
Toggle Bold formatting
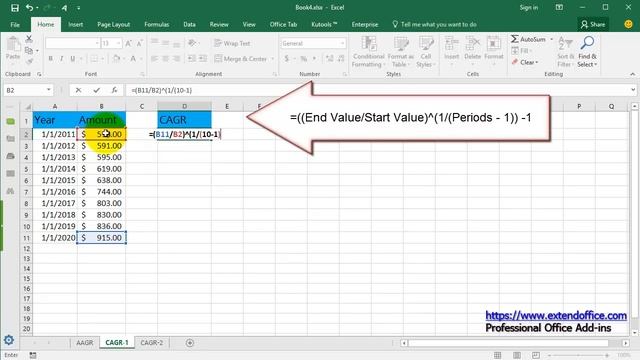click(x=51, y=59)
